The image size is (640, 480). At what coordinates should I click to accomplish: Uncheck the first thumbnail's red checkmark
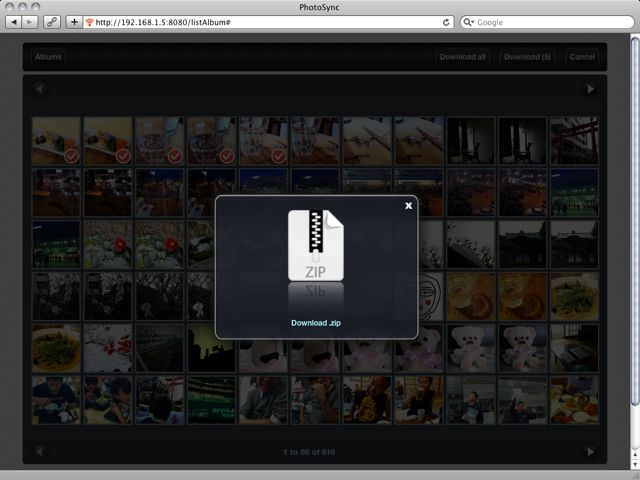(71, 156)
